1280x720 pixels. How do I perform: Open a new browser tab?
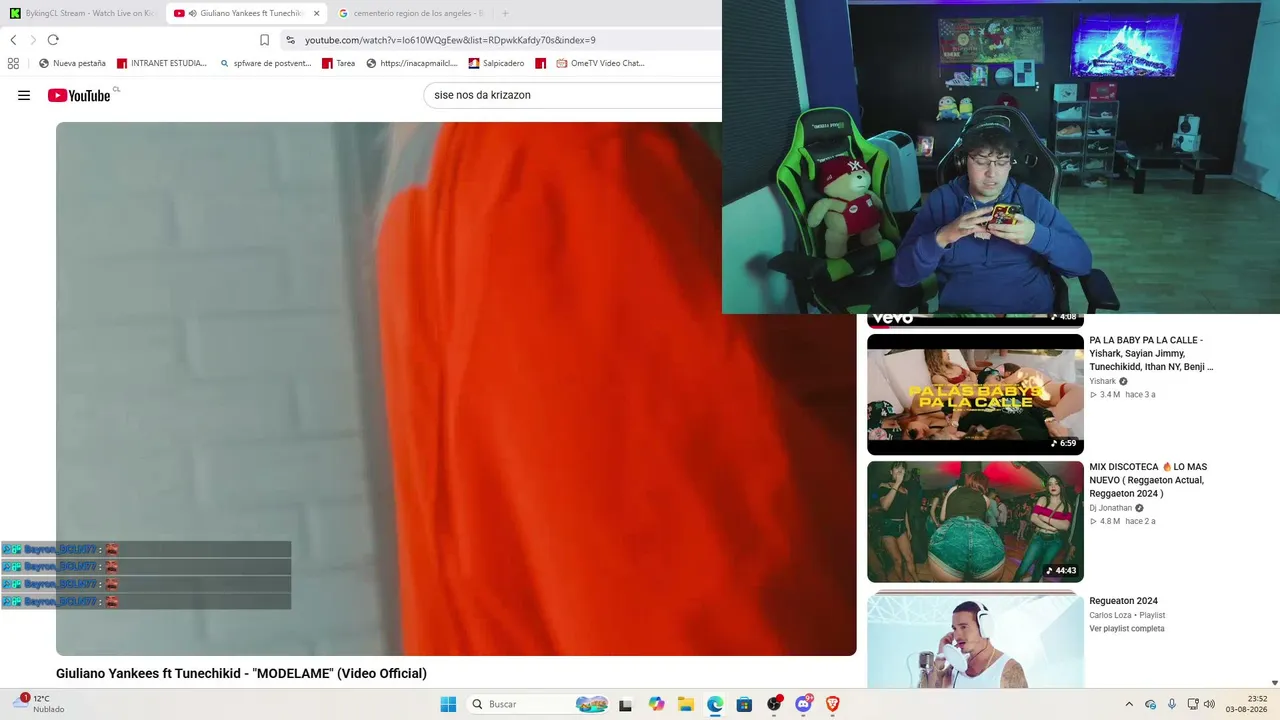point(505,13)
